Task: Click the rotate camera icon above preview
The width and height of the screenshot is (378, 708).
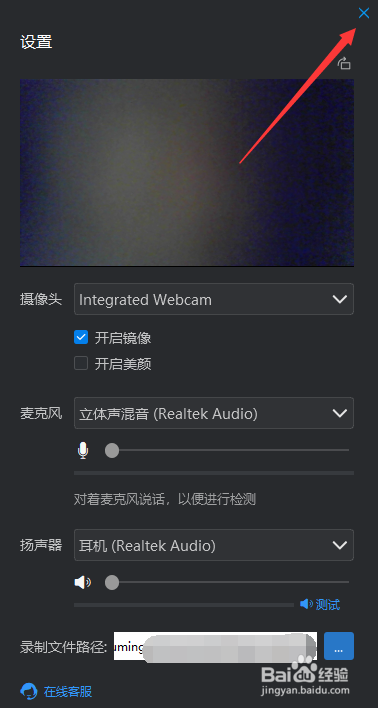Action: tap(344, 63)
